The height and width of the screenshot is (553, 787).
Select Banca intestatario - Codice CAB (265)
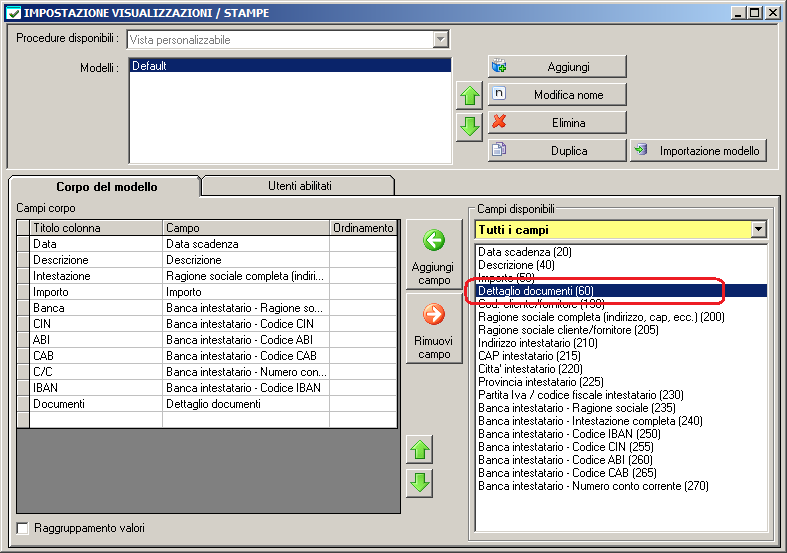coord(620,473)
